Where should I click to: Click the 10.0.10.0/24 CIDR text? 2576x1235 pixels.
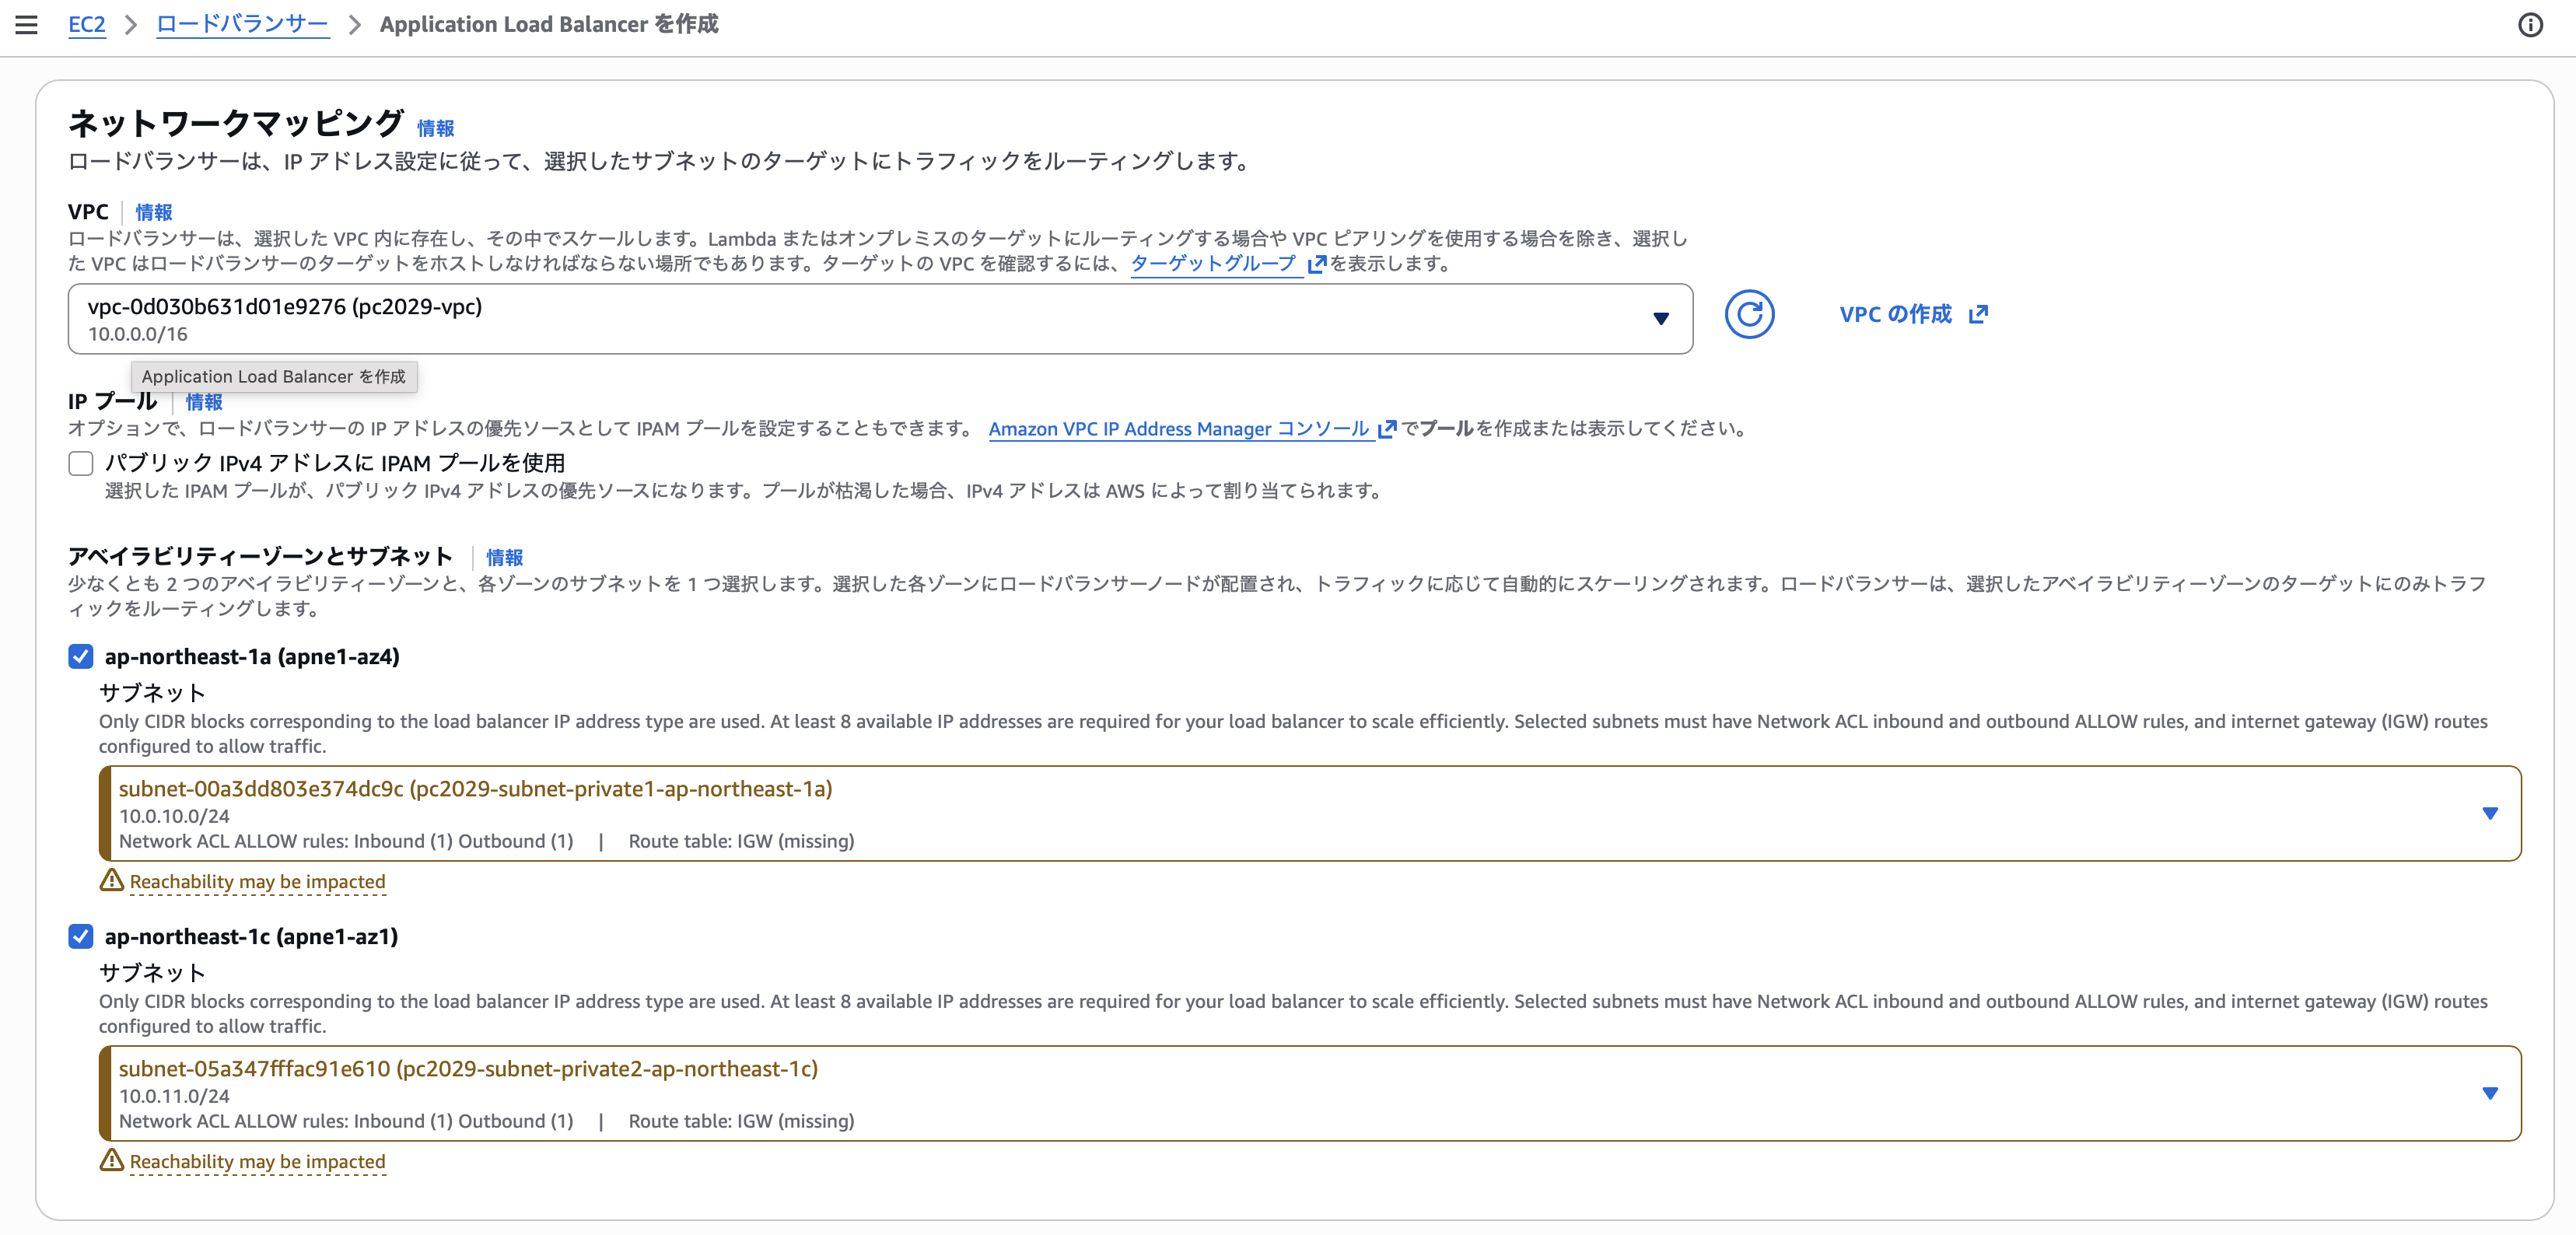click(x=174, y=816)
